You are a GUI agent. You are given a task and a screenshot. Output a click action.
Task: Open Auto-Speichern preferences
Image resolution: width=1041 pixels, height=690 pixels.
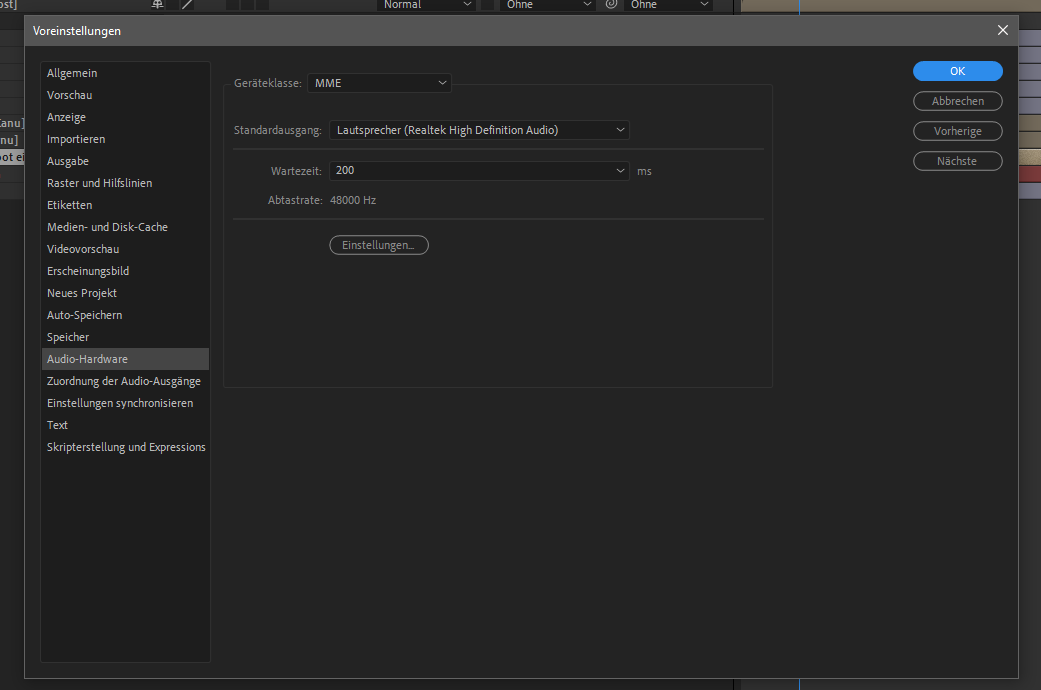point(125,315)
